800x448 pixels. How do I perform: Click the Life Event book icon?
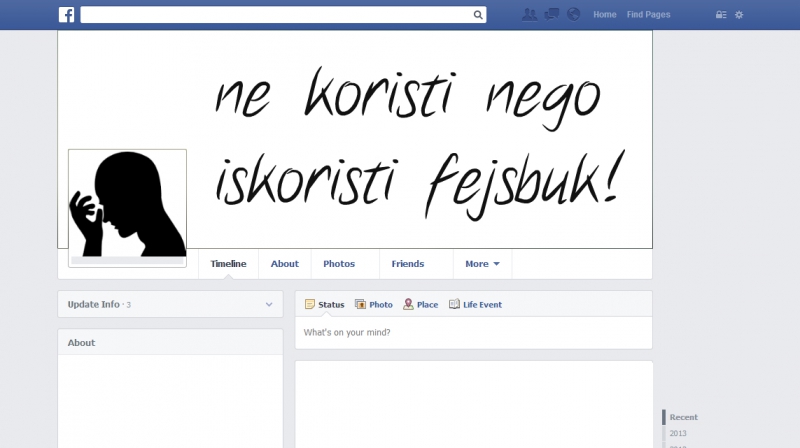[454, 304]
